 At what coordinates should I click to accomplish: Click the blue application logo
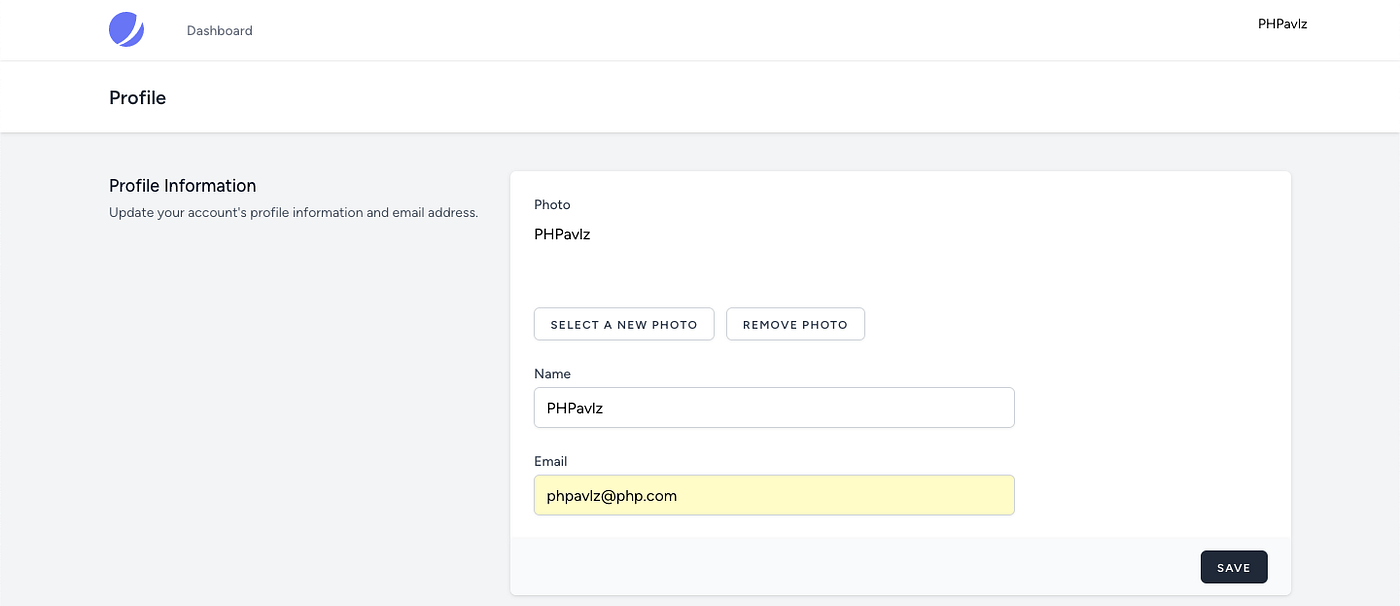point(126,30)
